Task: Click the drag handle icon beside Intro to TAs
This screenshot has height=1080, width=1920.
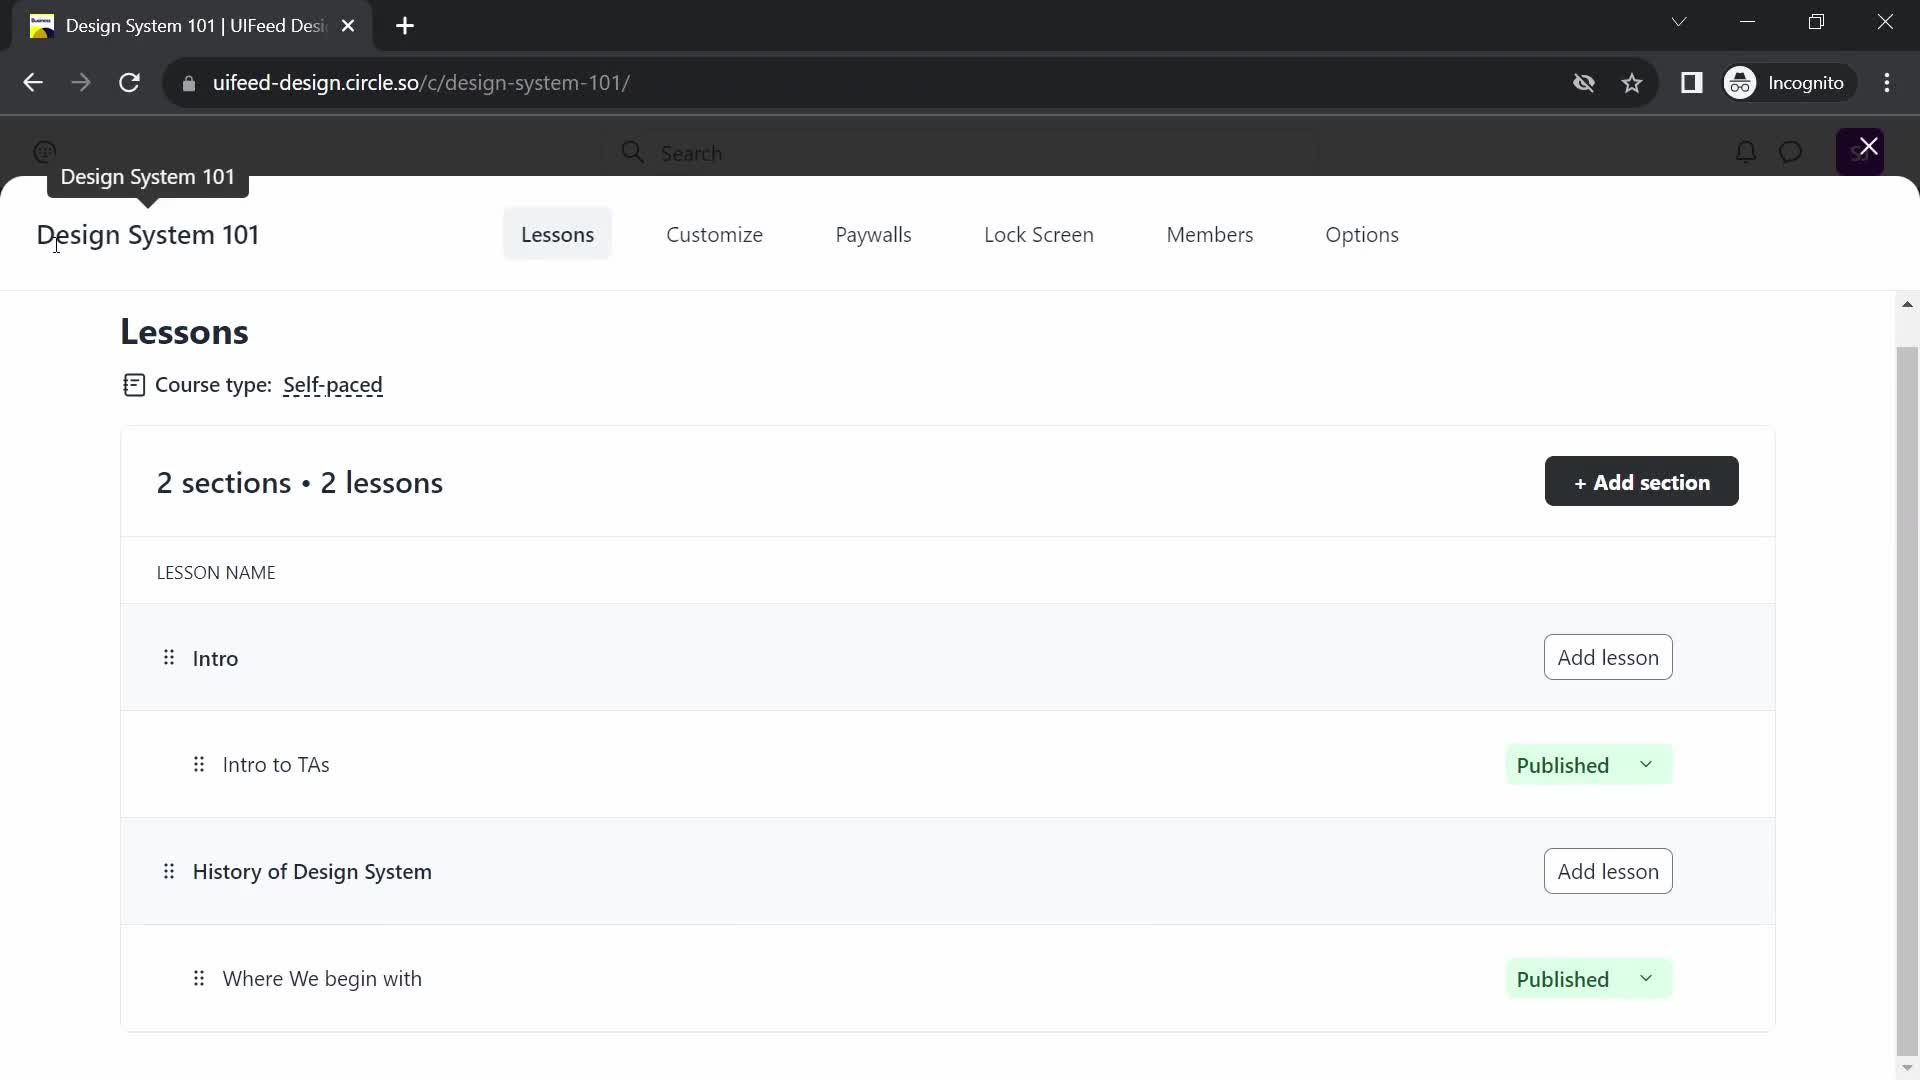Action: [199, 764]
